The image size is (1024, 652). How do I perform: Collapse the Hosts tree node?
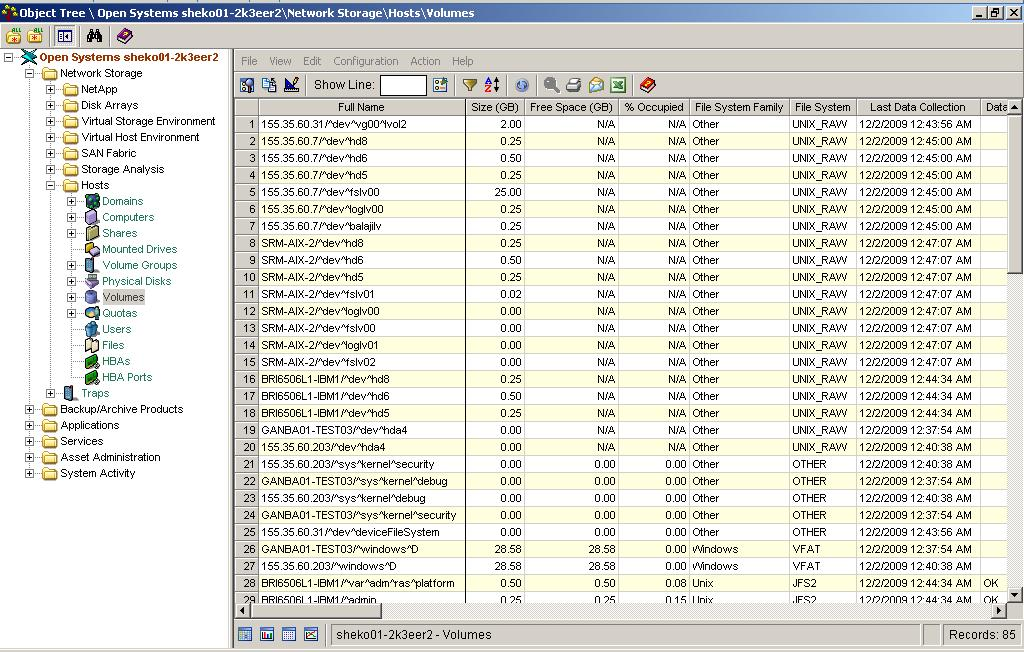51,185
